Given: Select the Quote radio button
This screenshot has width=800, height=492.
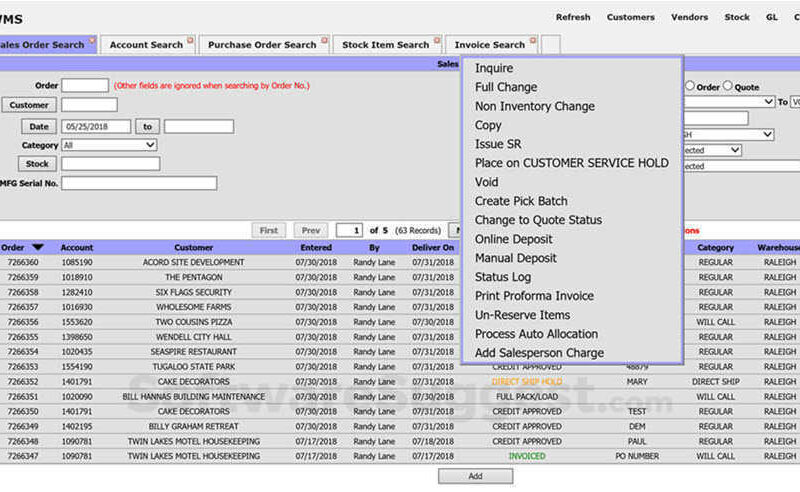Looking at the screenshot, I should tap(728, 86).
